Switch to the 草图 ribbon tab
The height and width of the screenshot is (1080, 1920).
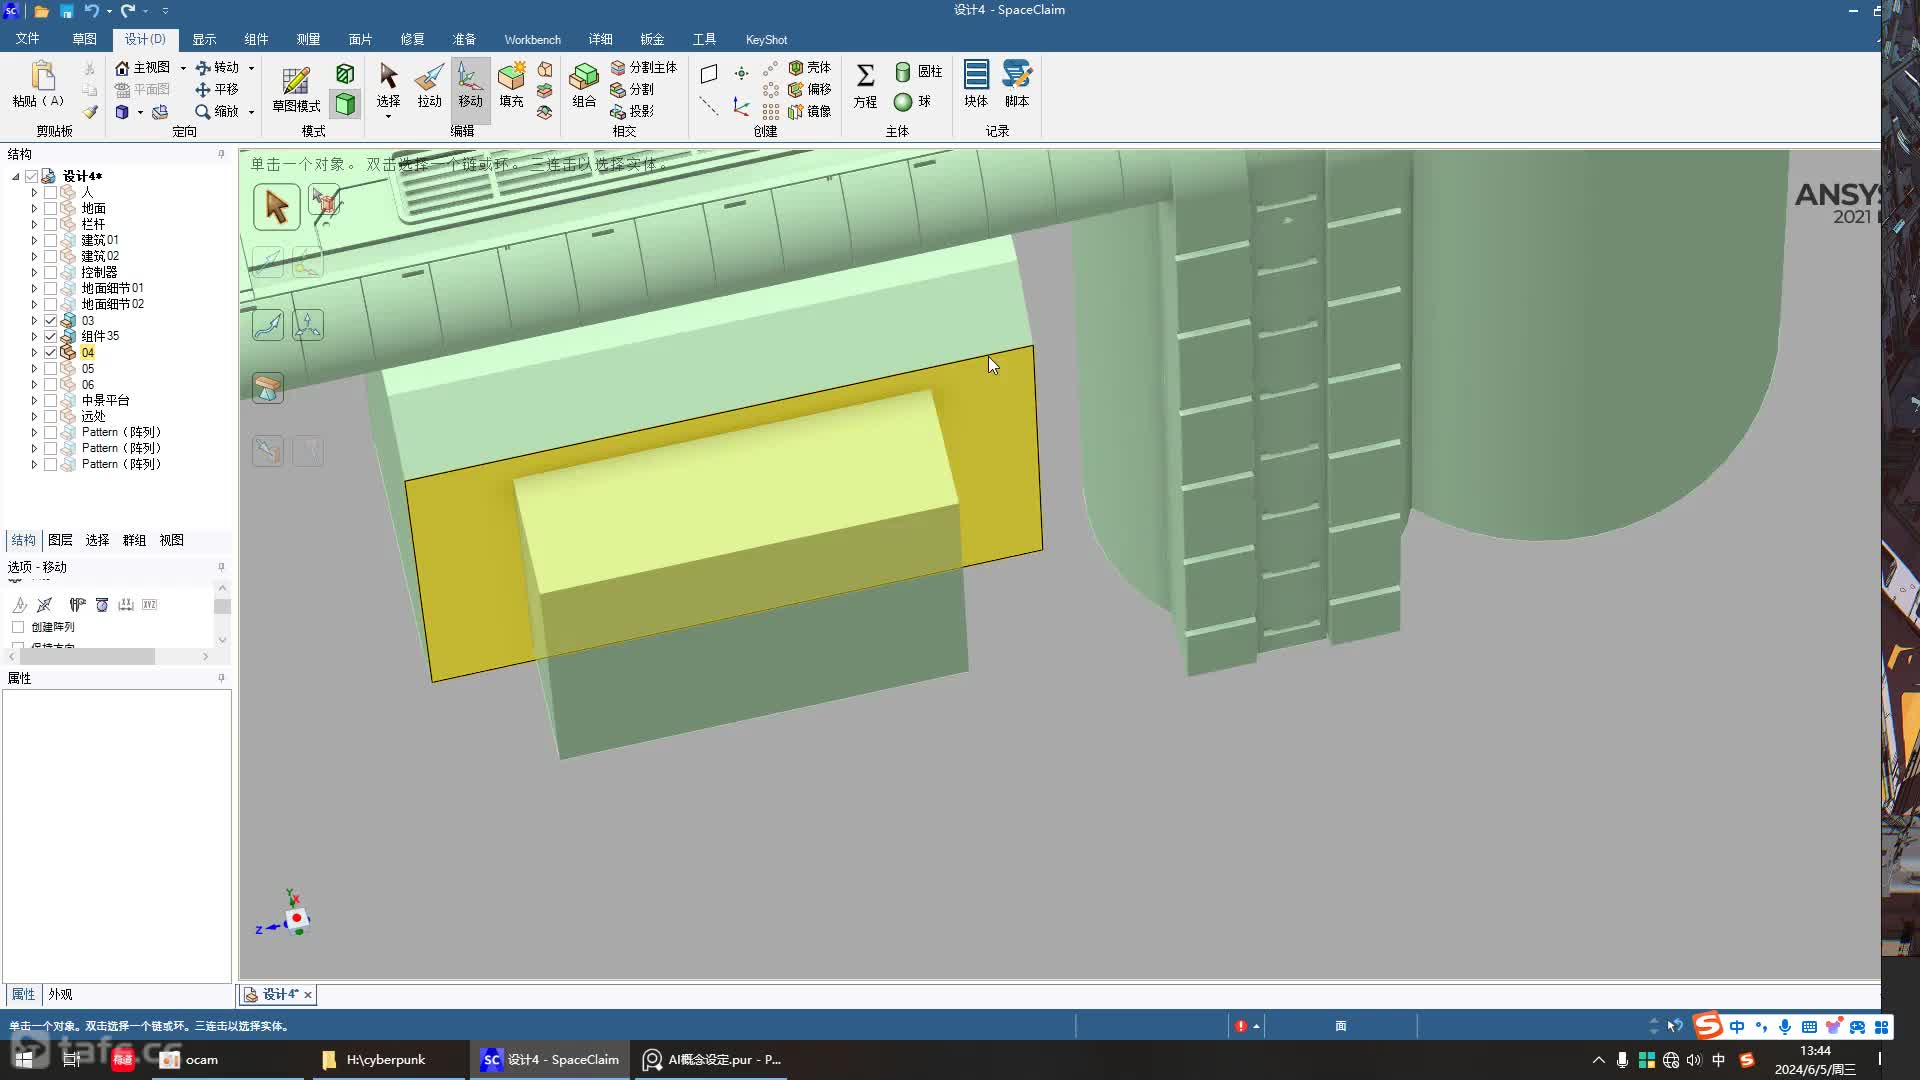click(x=84, y=39)
